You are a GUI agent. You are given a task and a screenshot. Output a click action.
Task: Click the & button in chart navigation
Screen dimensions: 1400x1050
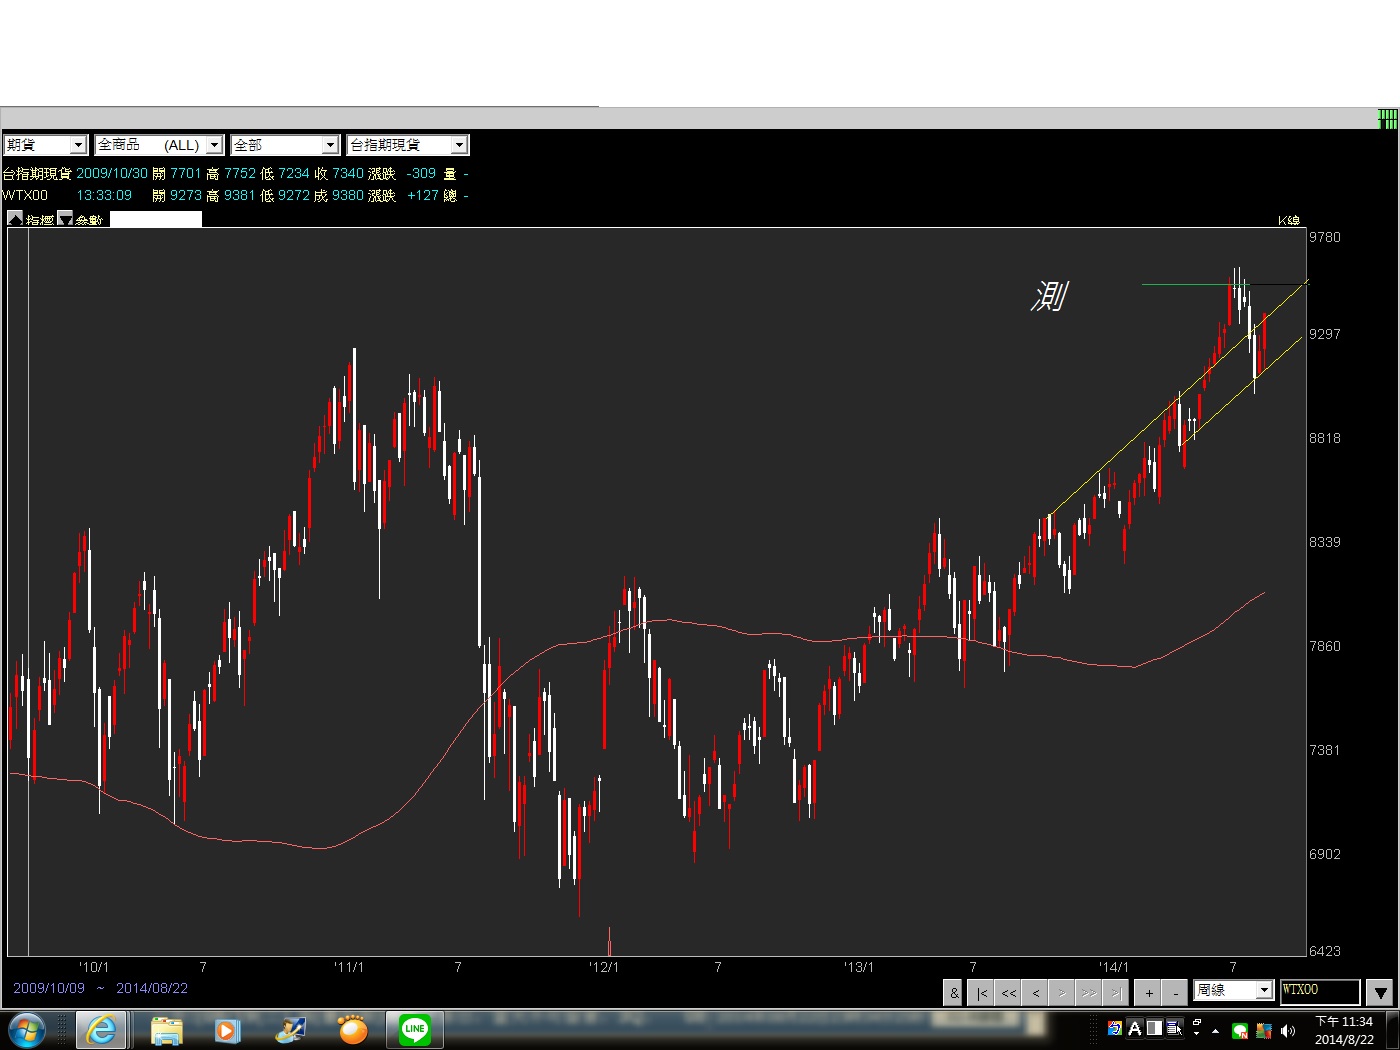954,993
